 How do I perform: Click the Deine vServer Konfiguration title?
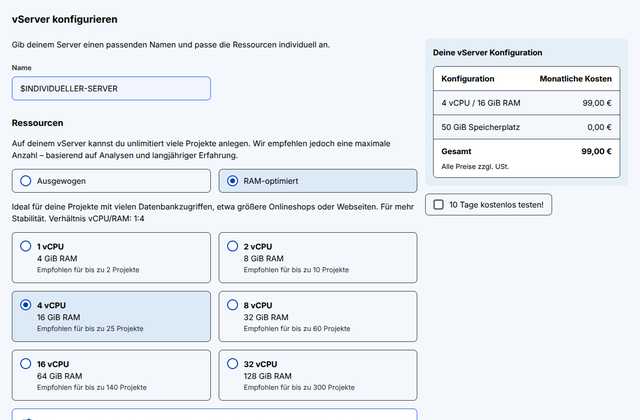click(487, 52)
